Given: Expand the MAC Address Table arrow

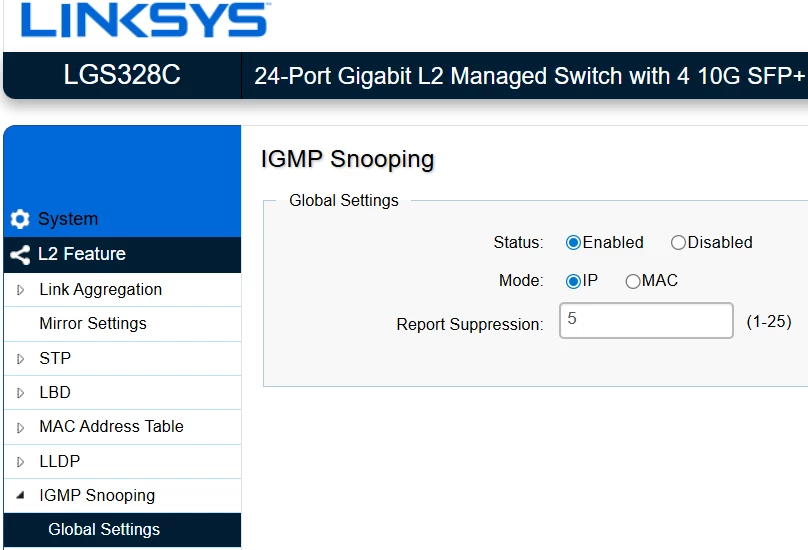Looking at the screenshot, I should [21, 427].
